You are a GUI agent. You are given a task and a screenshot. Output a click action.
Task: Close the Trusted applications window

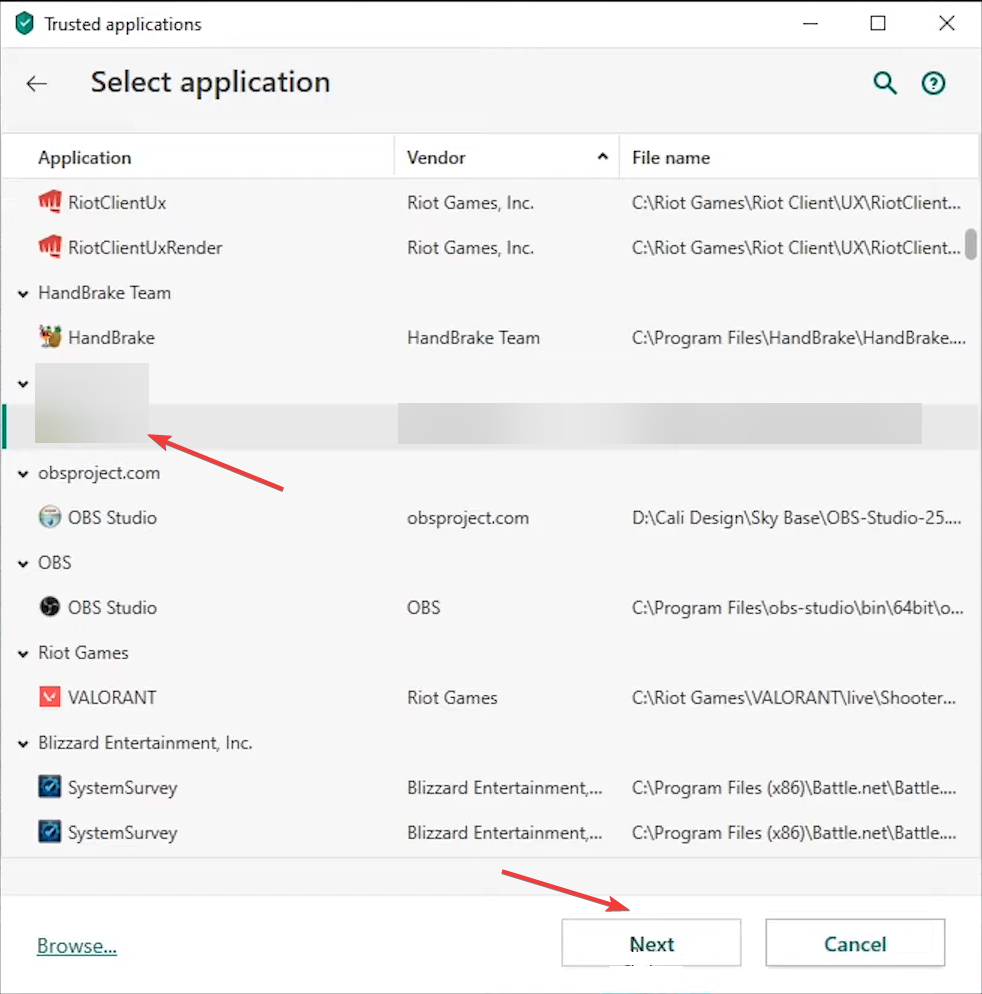coord(946,23)
